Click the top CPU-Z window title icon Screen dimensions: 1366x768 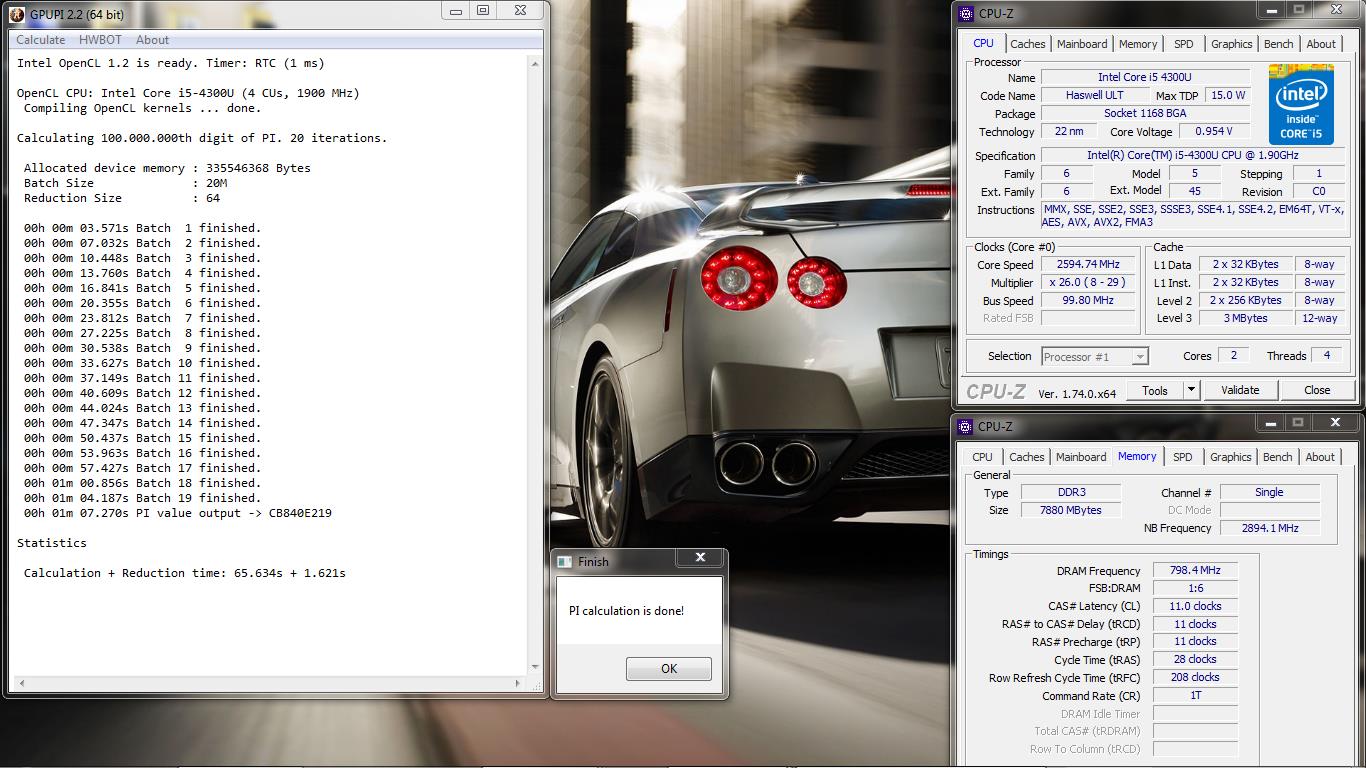[x=965, y=14]
